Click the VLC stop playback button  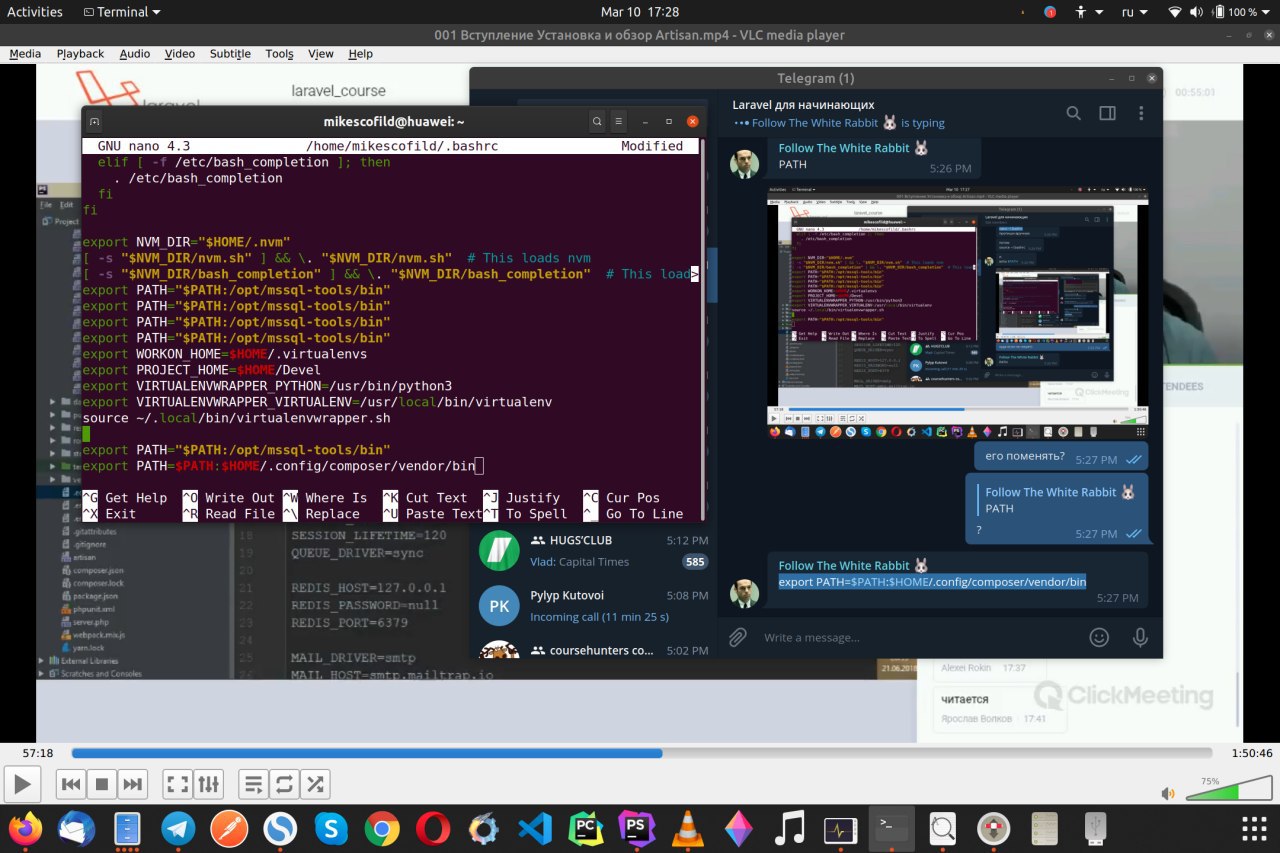101,784
